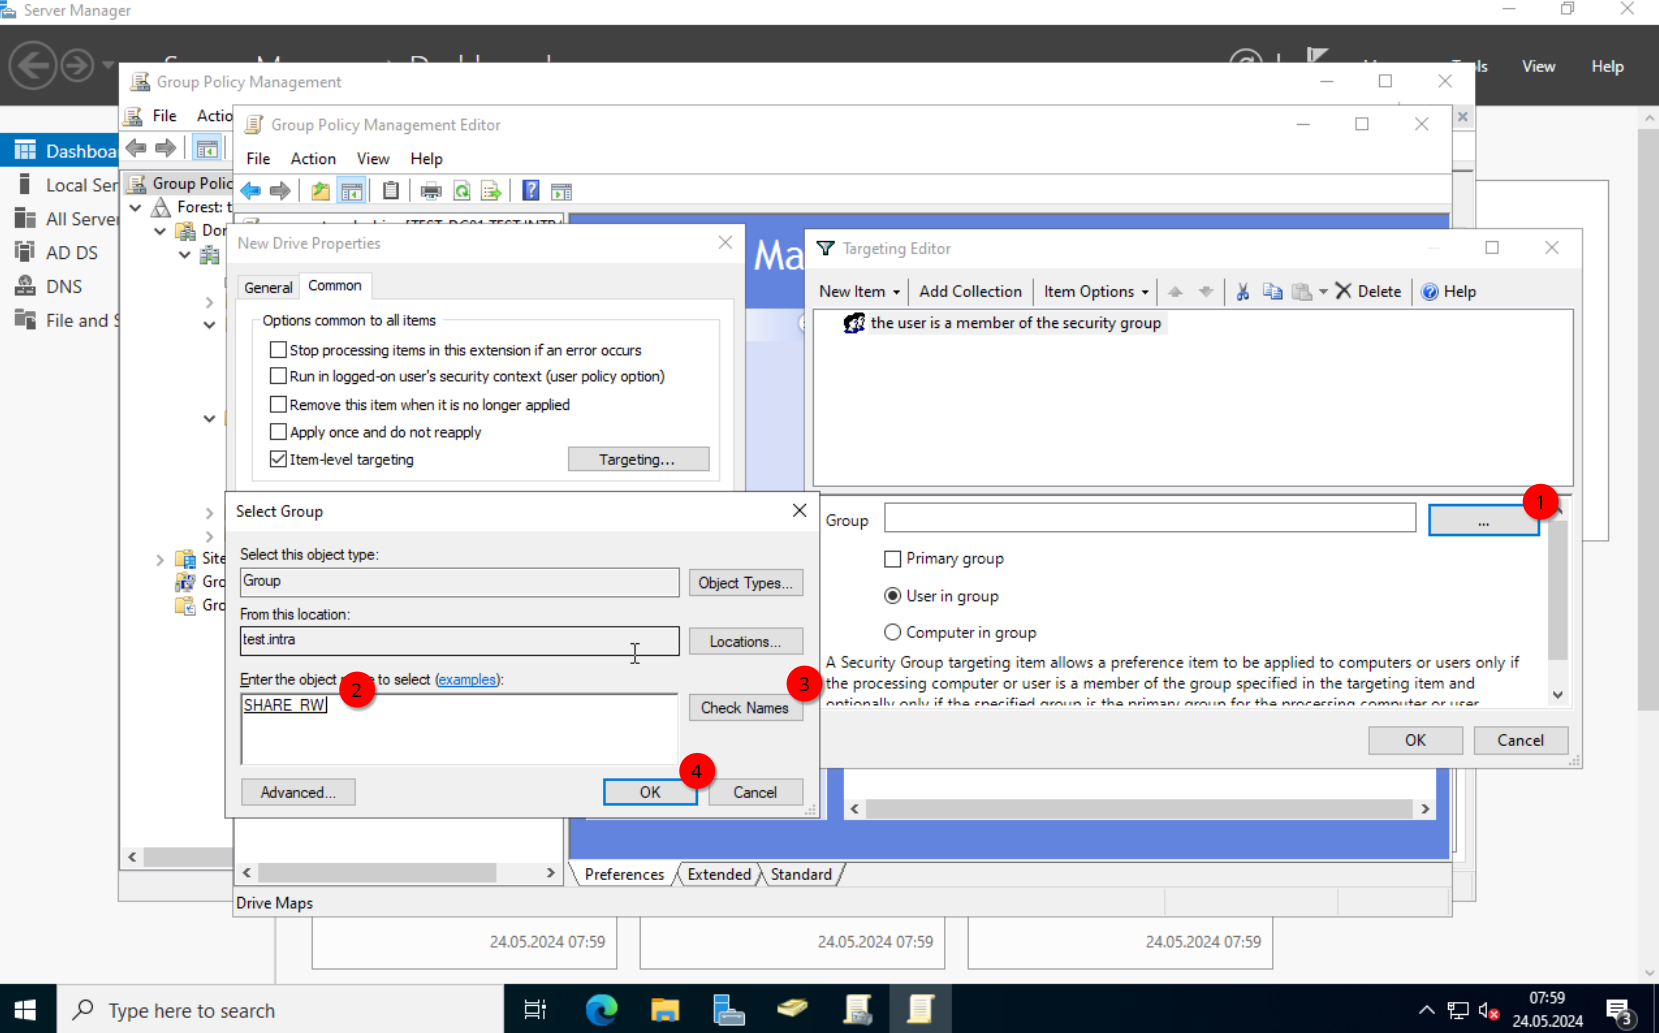Click OK in Select Group dialog
The image size is (1659, 1033).
(x=650, y=792)
